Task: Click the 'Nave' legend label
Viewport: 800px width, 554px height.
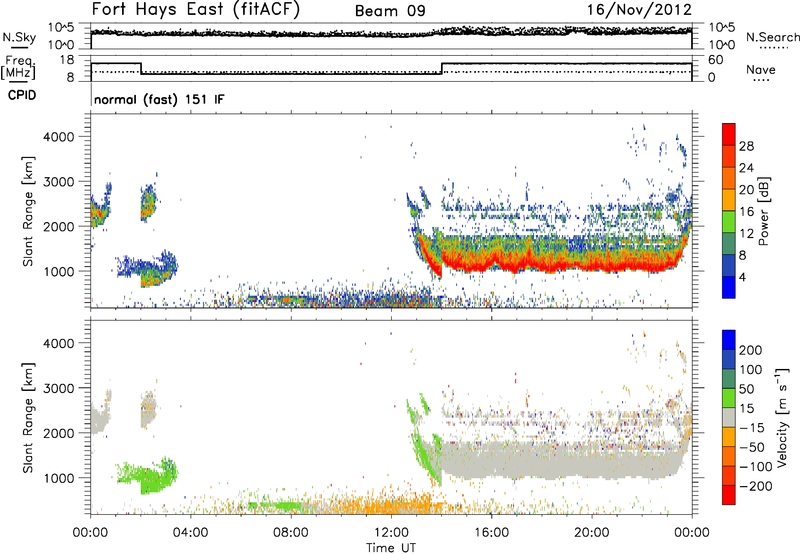Action: (761, 69)
